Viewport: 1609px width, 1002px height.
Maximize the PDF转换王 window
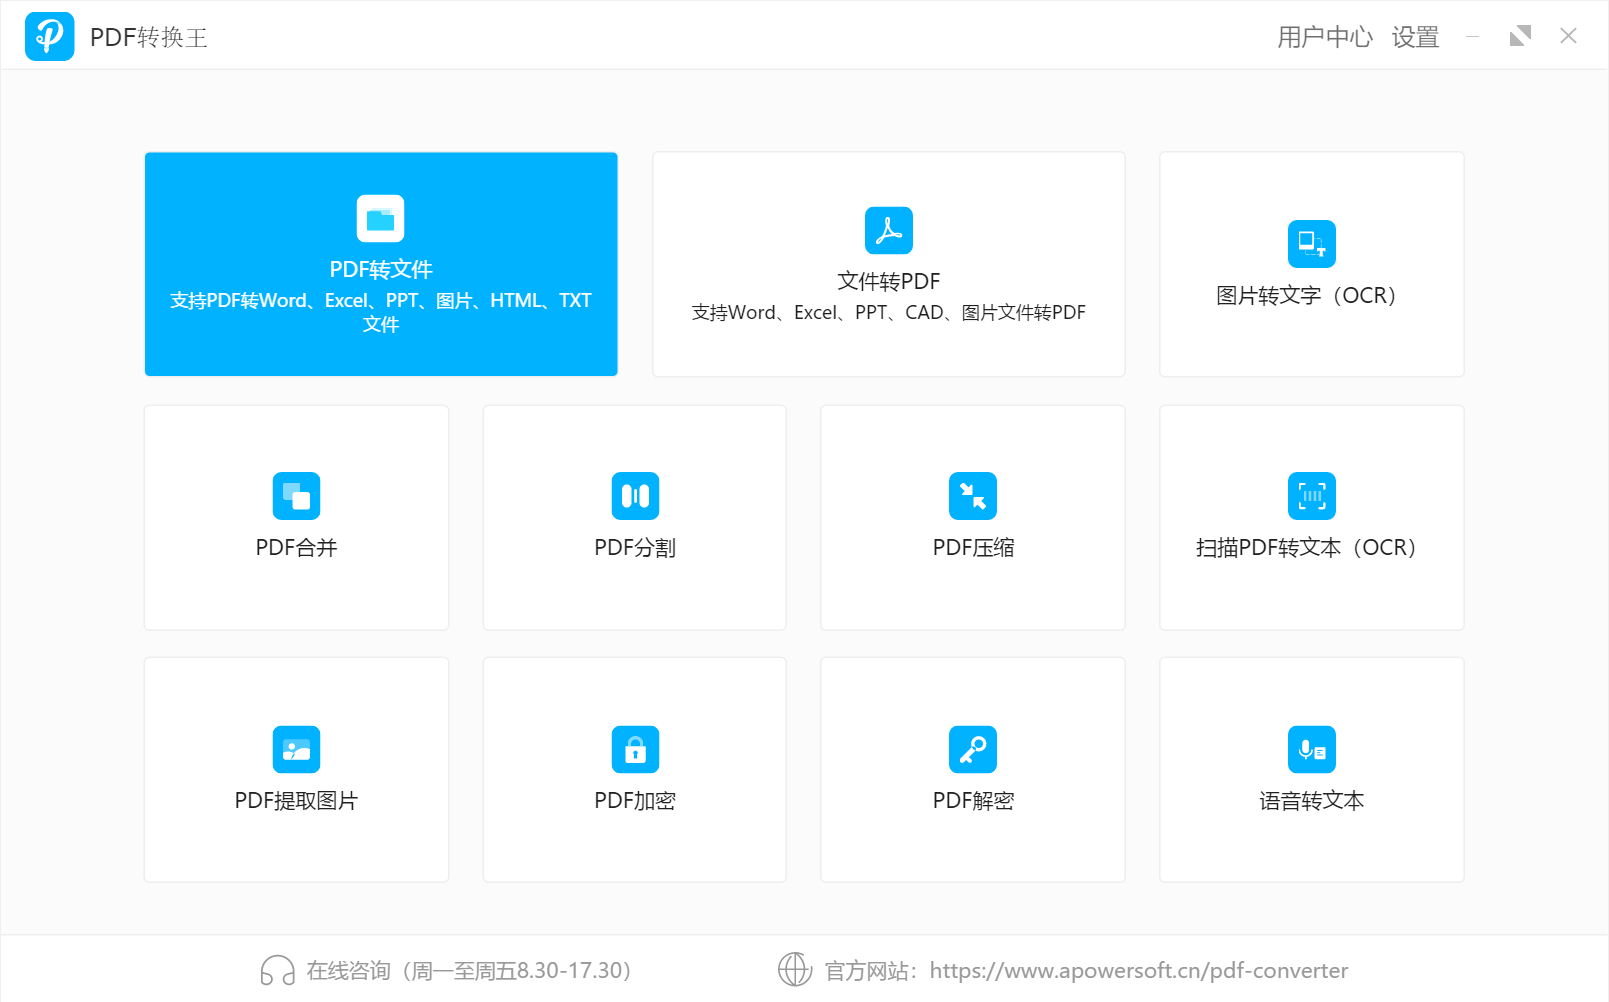(1520, 37)
